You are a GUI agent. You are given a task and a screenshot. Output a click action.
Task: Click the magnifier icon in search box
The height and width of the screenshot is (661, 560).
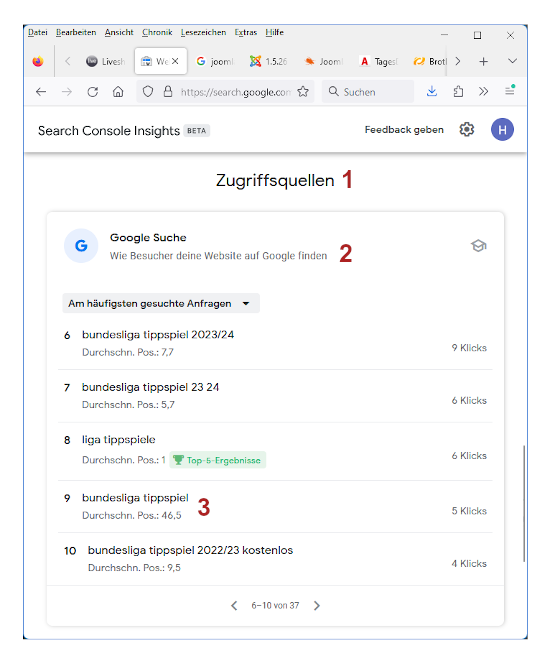334,91
